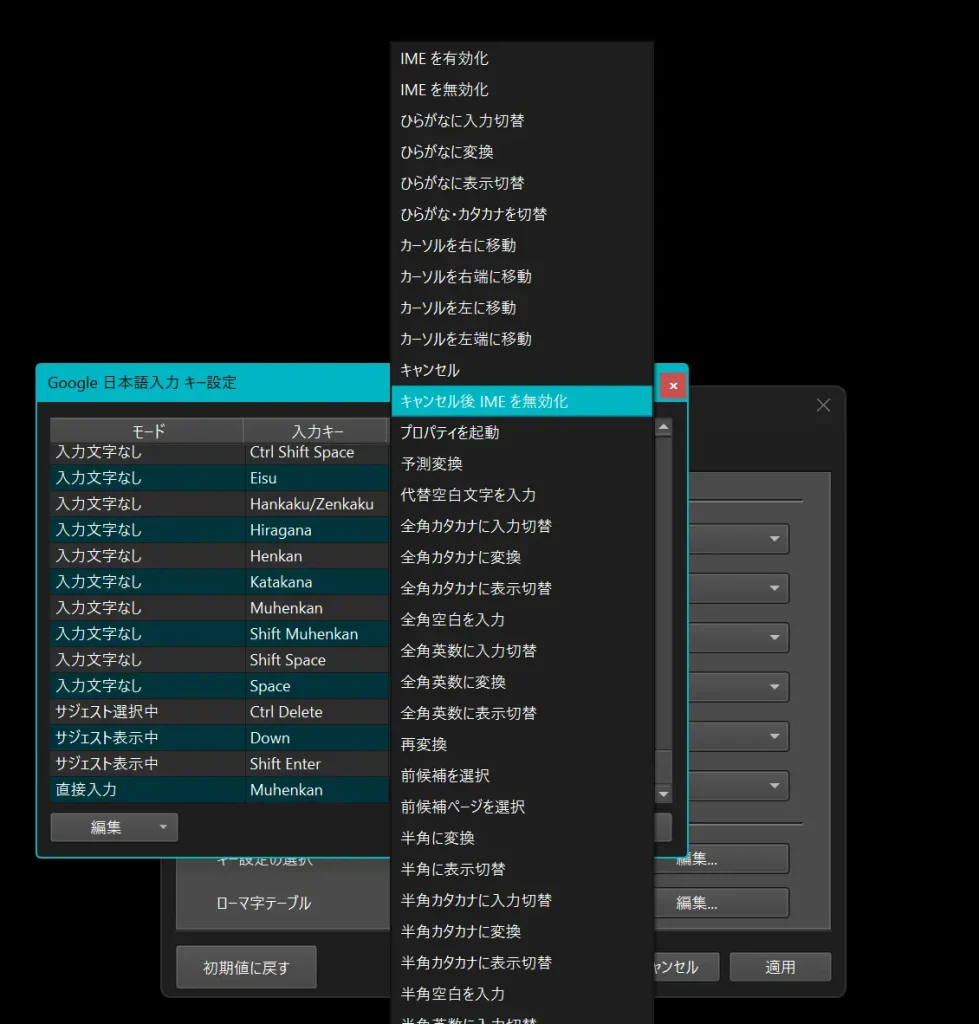Select the "再変換" command

pyautogui.click(x=522, y=744)
